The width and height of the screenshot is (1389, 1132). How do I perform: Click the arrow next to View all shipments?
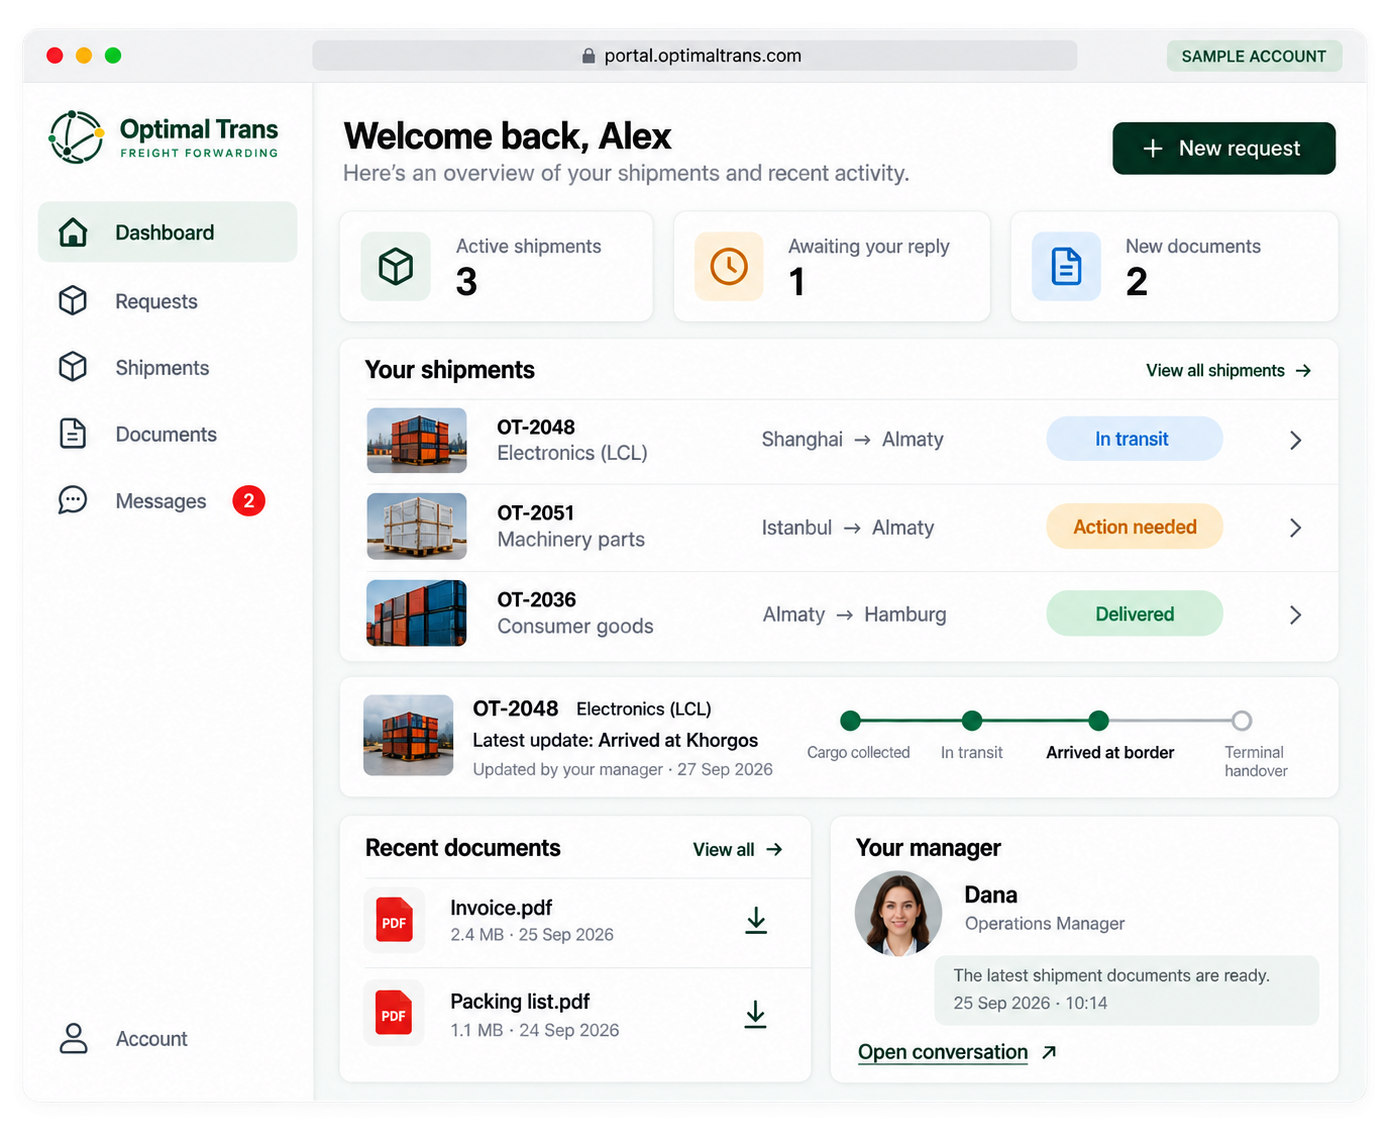coord(1303,370)
